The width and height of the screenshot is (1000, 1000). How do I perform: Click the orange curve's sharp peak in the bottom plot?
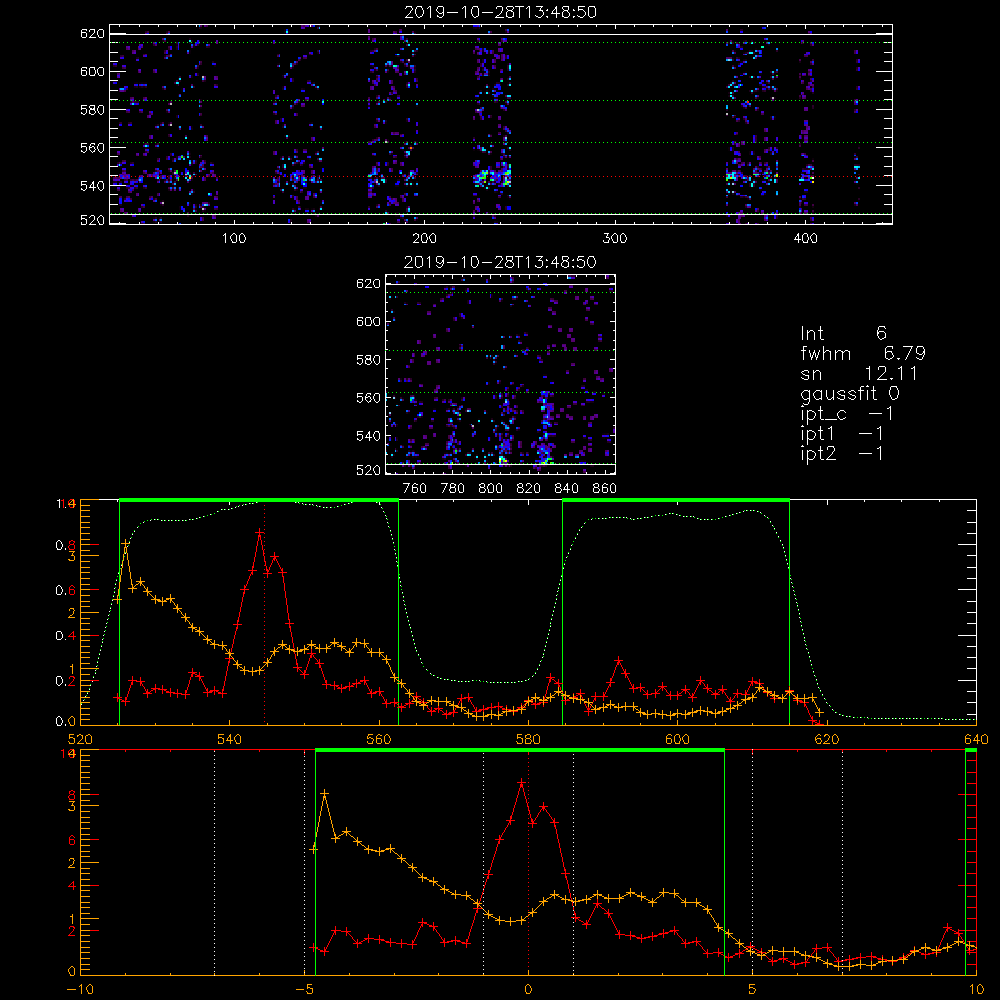(x=325, y=793)
